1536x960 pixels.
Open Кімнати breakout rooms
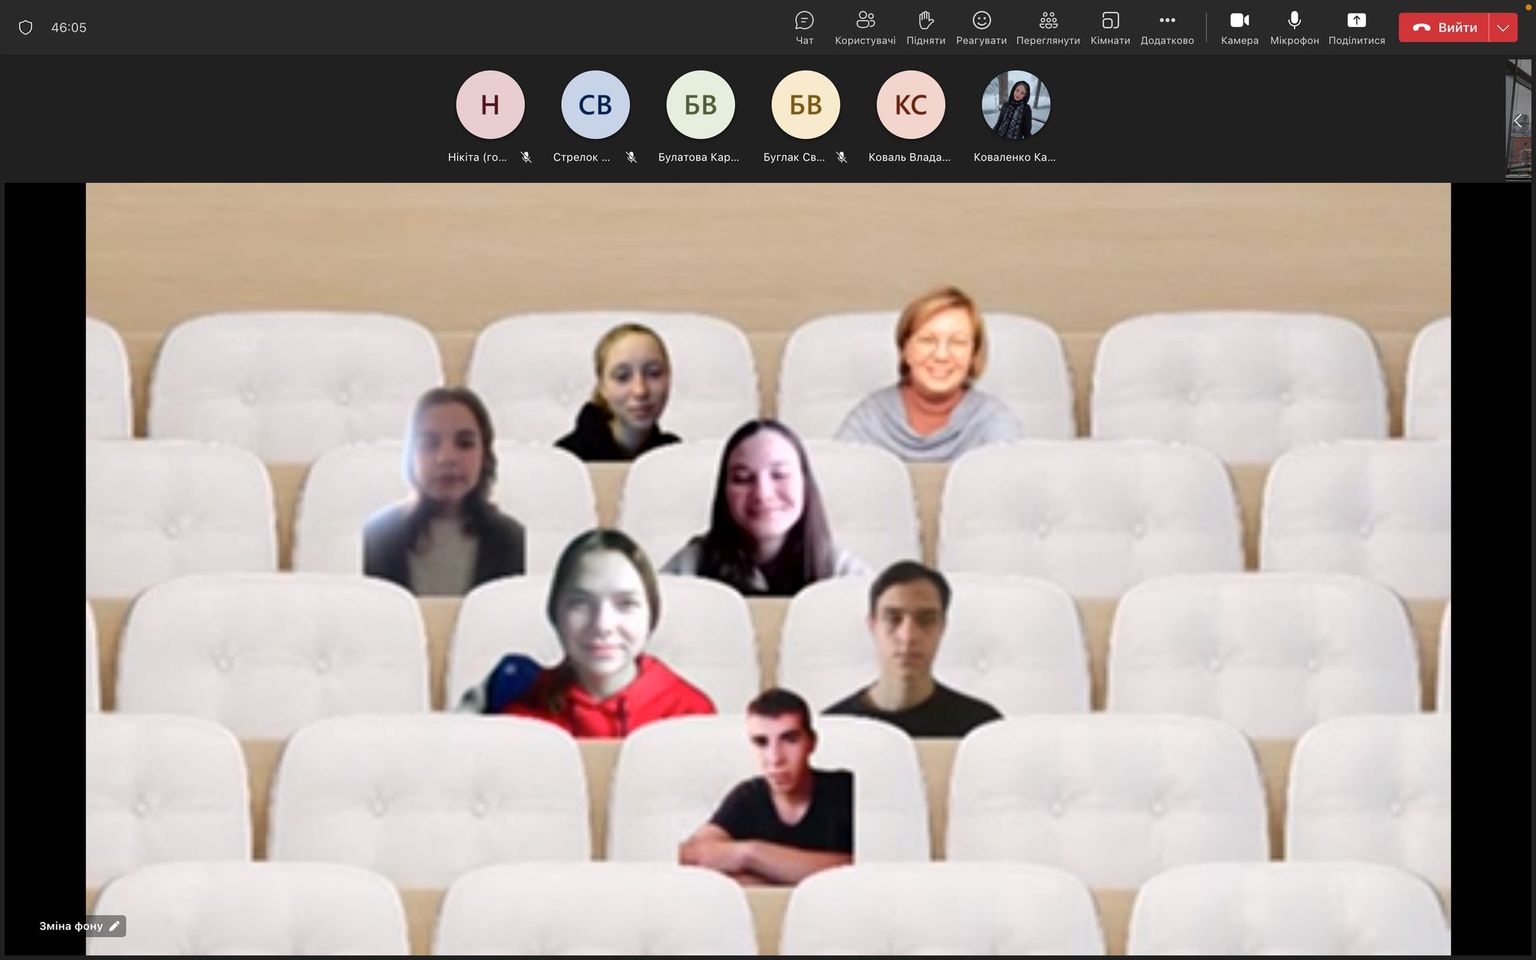coord(1110,27)
